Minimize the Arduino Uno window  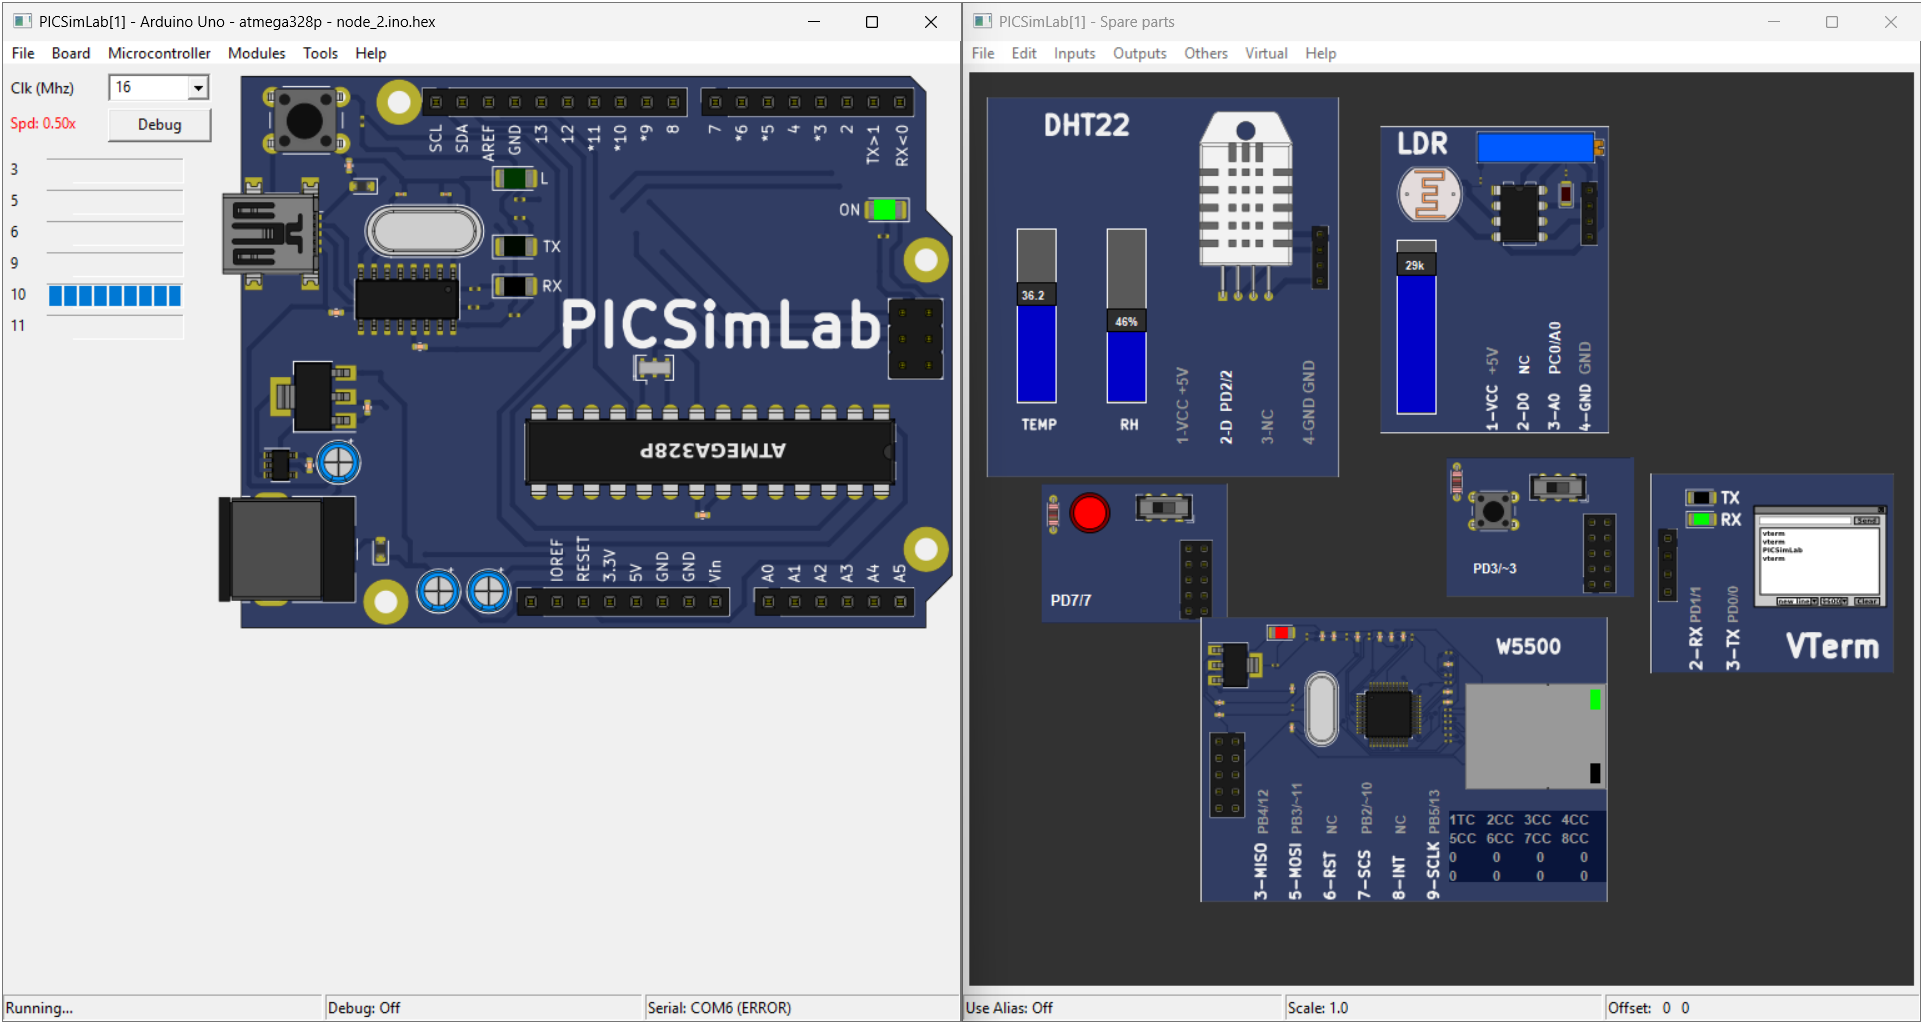(814, 21)
